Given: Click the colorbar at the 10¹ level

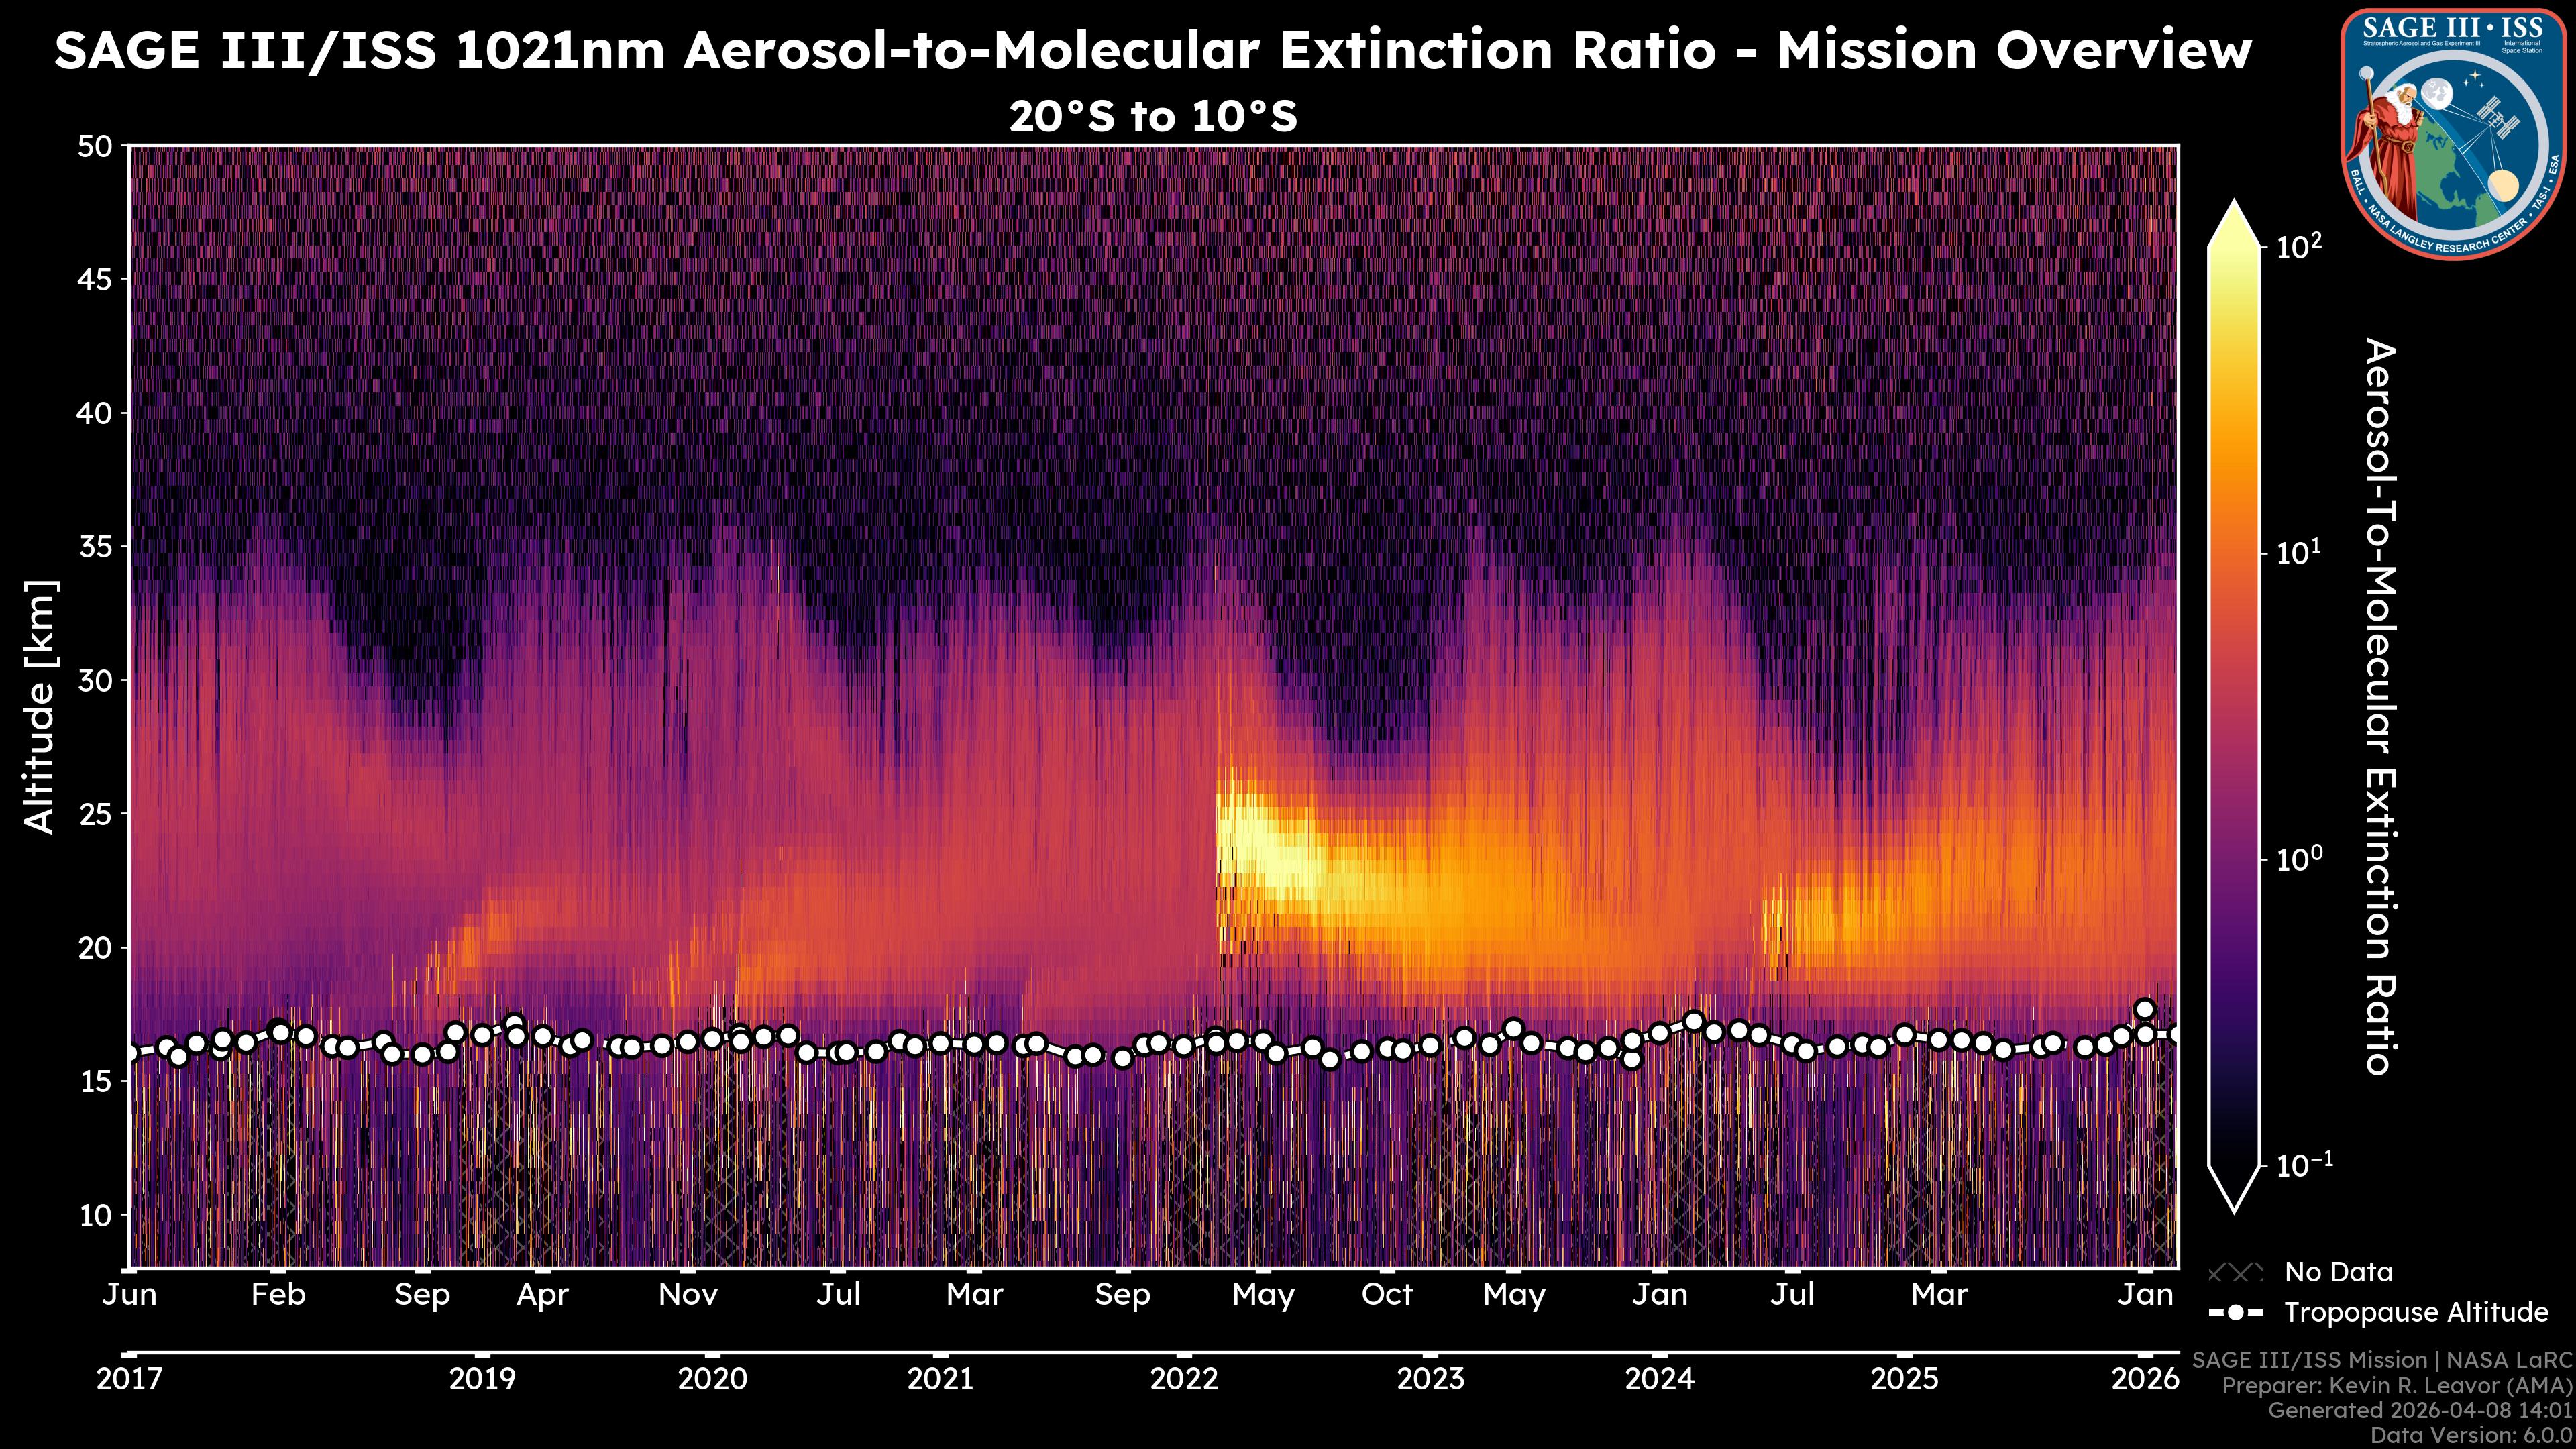Looking at the screenshot, I should [2235, 553].
